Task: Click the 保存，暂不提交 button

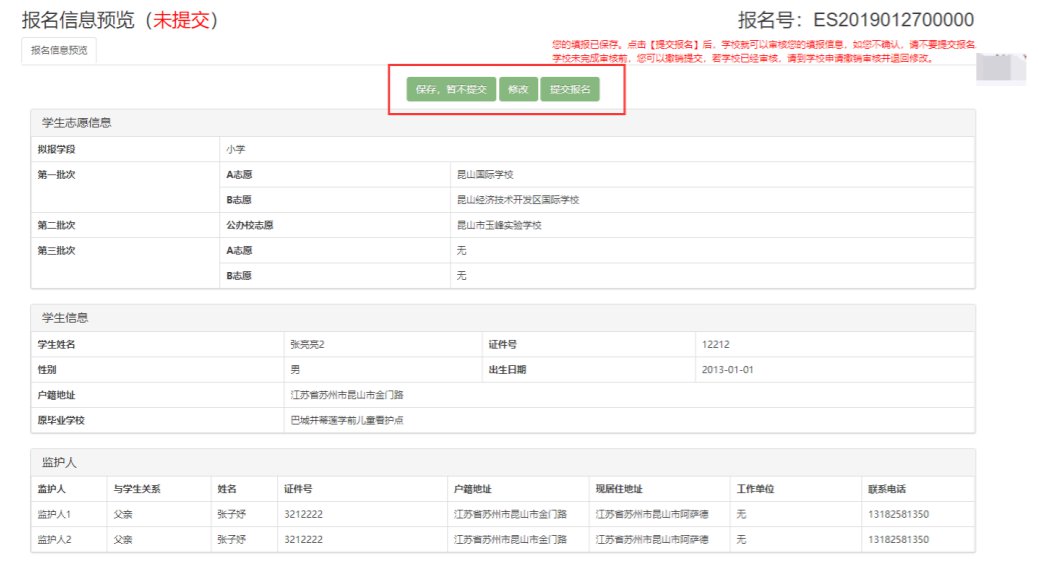Action: coord(451,89)
